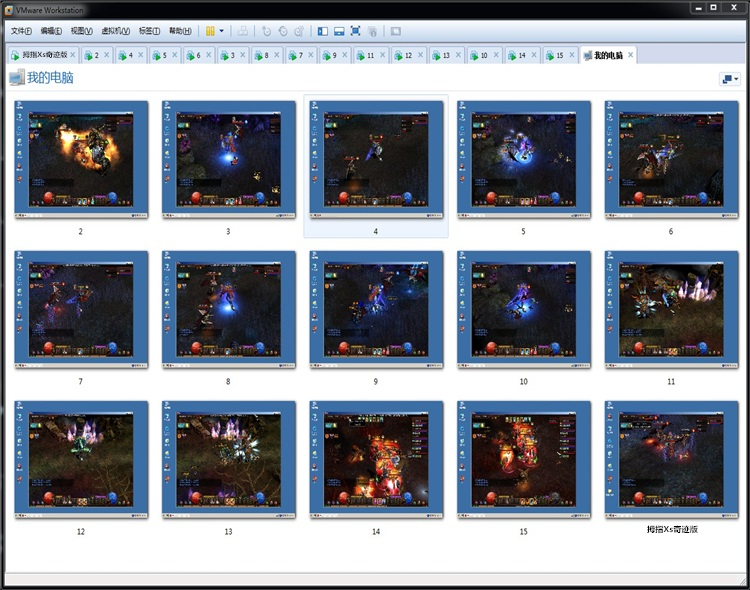Select VM 10 thumbnail

(x=524, y=310)
